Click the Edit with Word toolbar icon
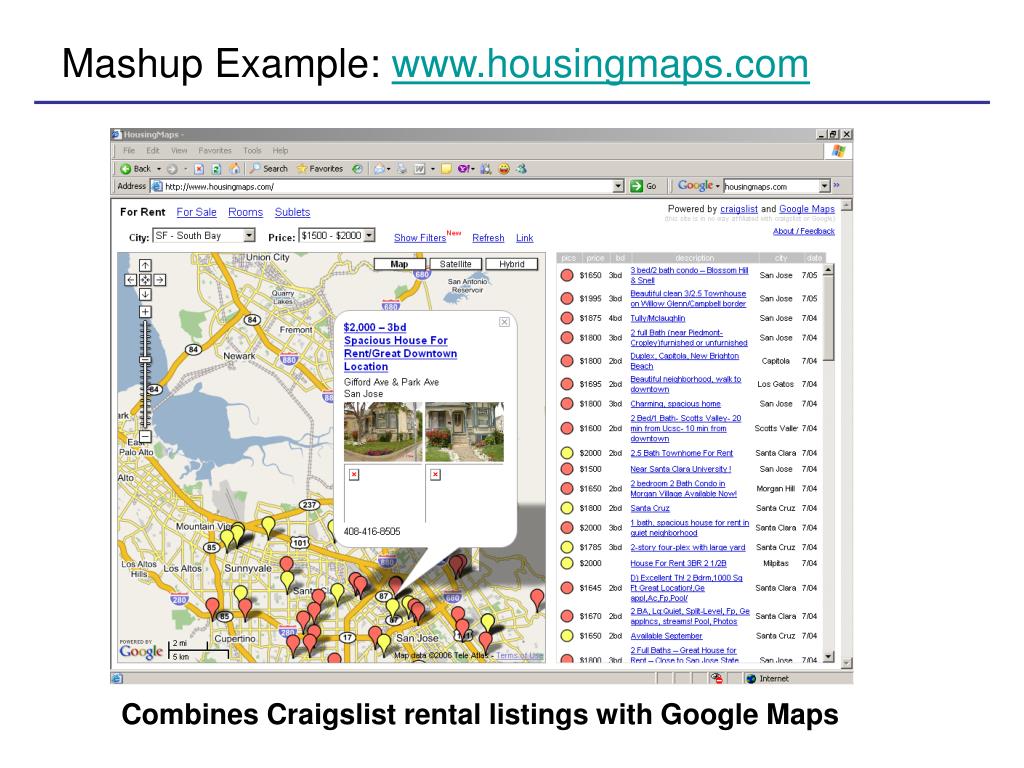The width and height of the screenshot is (1024, 768). click(419, 168)
